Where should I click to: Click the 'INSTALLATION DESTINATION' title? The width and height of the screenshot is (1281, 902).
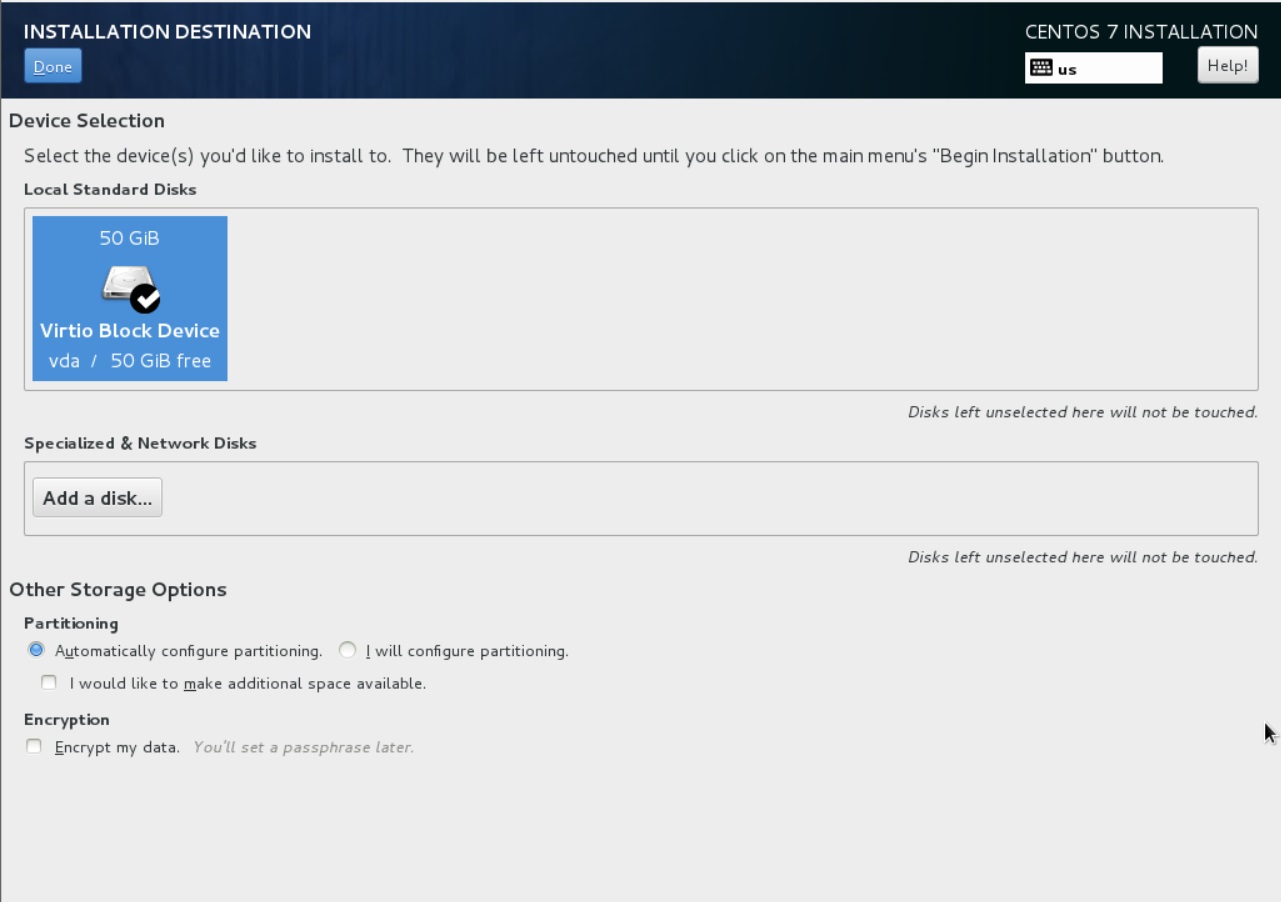(167, 32)
